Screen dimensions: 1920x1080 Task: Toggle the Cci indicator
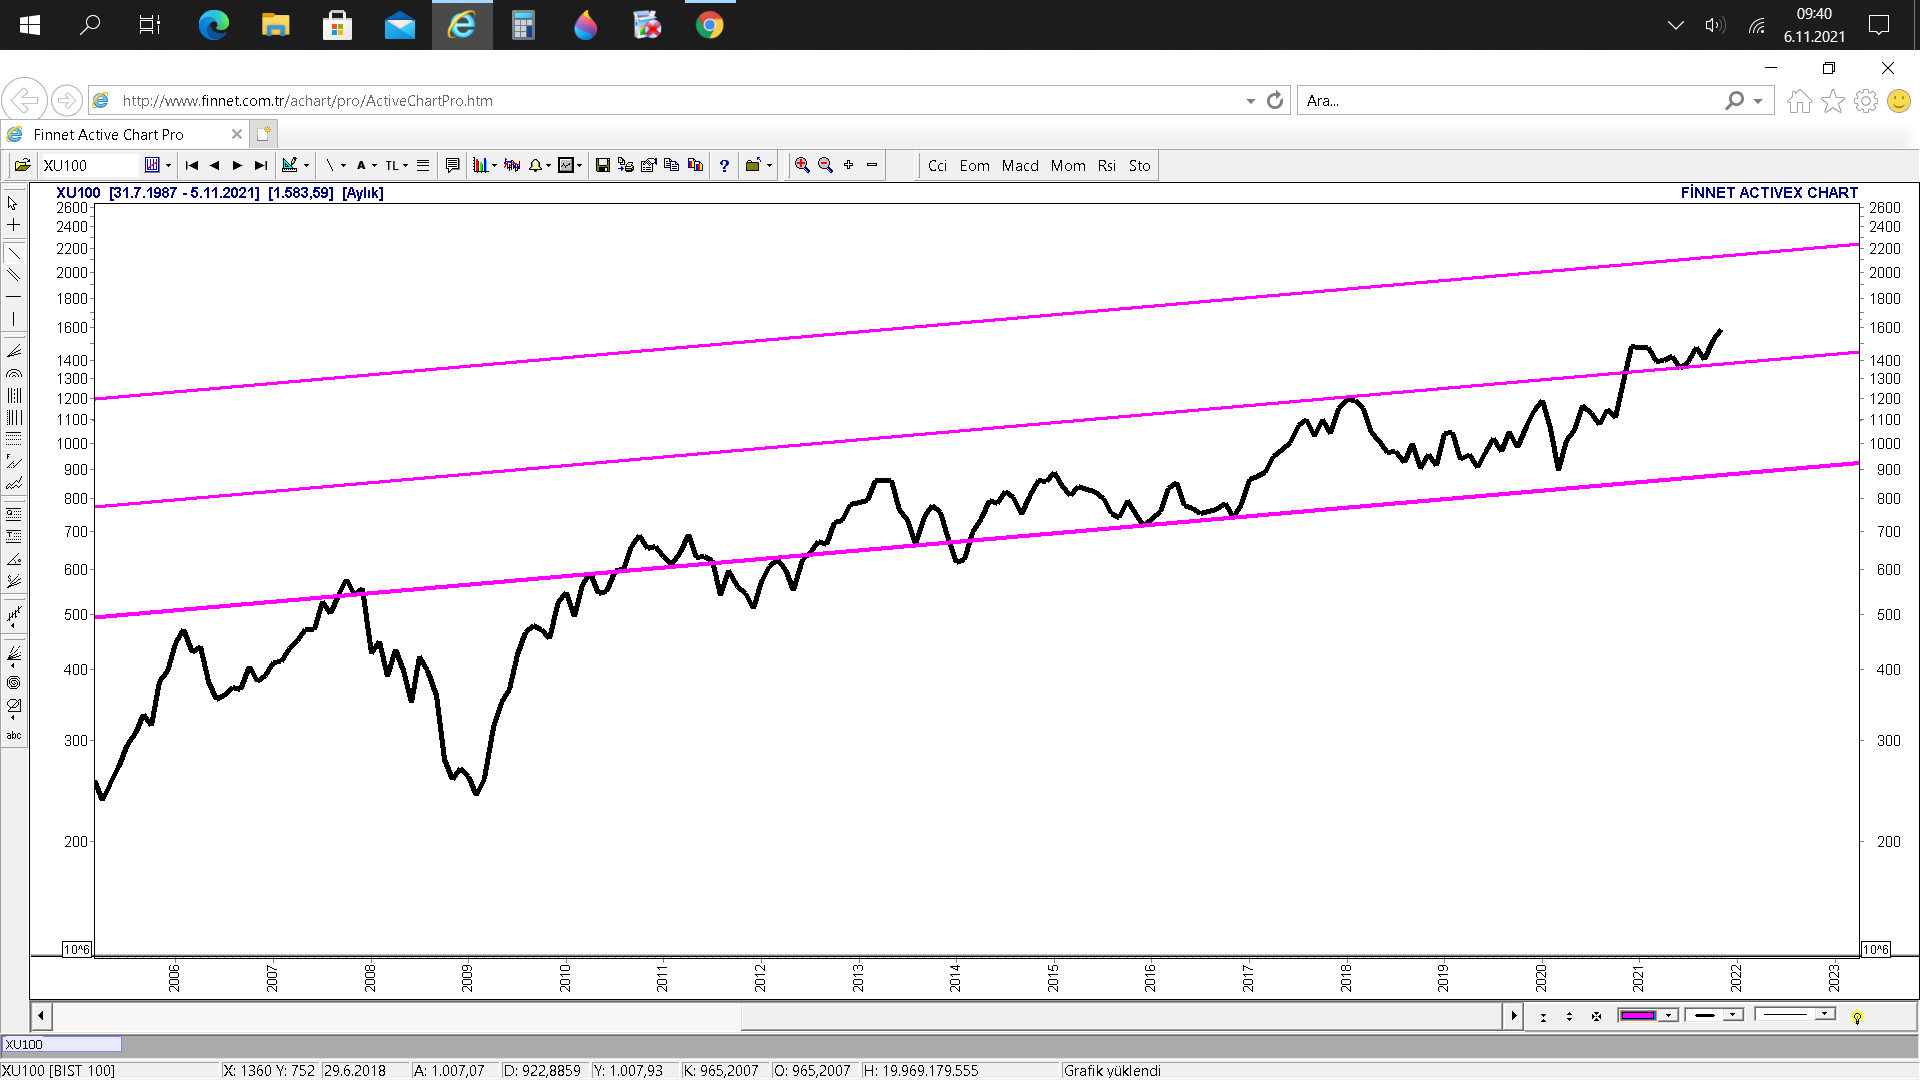tap(937, 166)
